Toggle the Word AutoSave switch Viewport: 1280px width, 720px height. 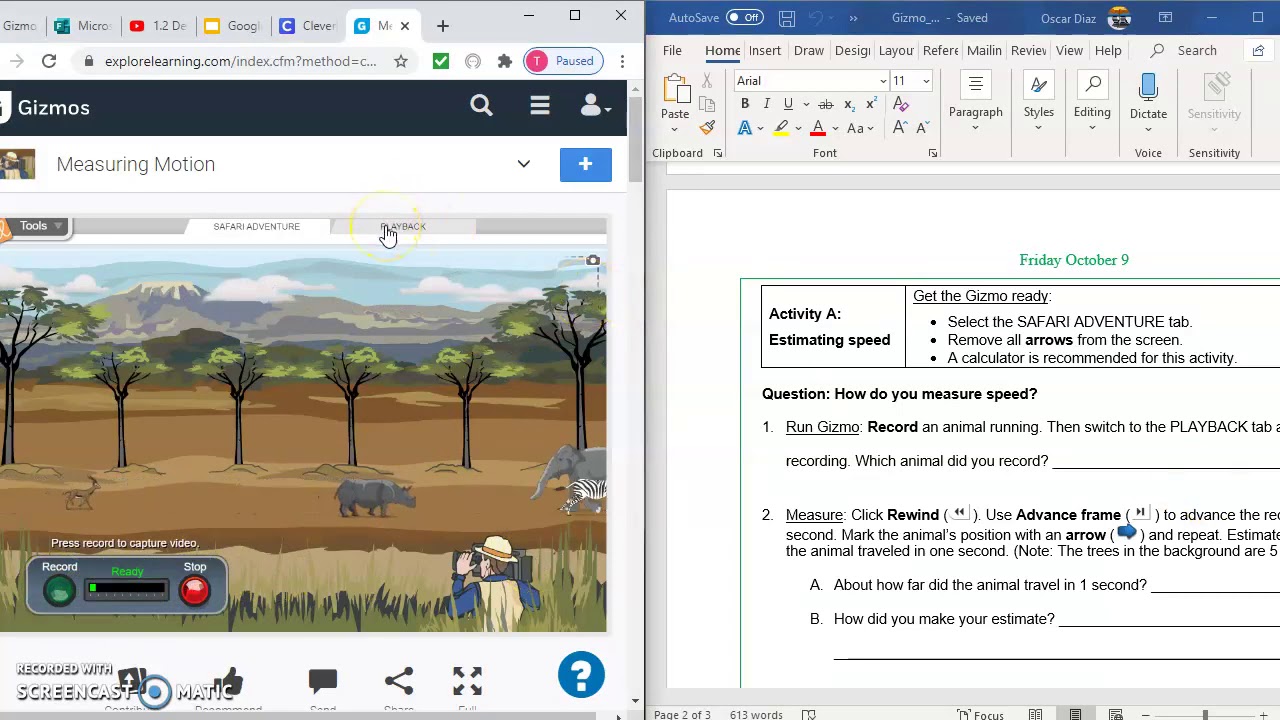[744, 18]
